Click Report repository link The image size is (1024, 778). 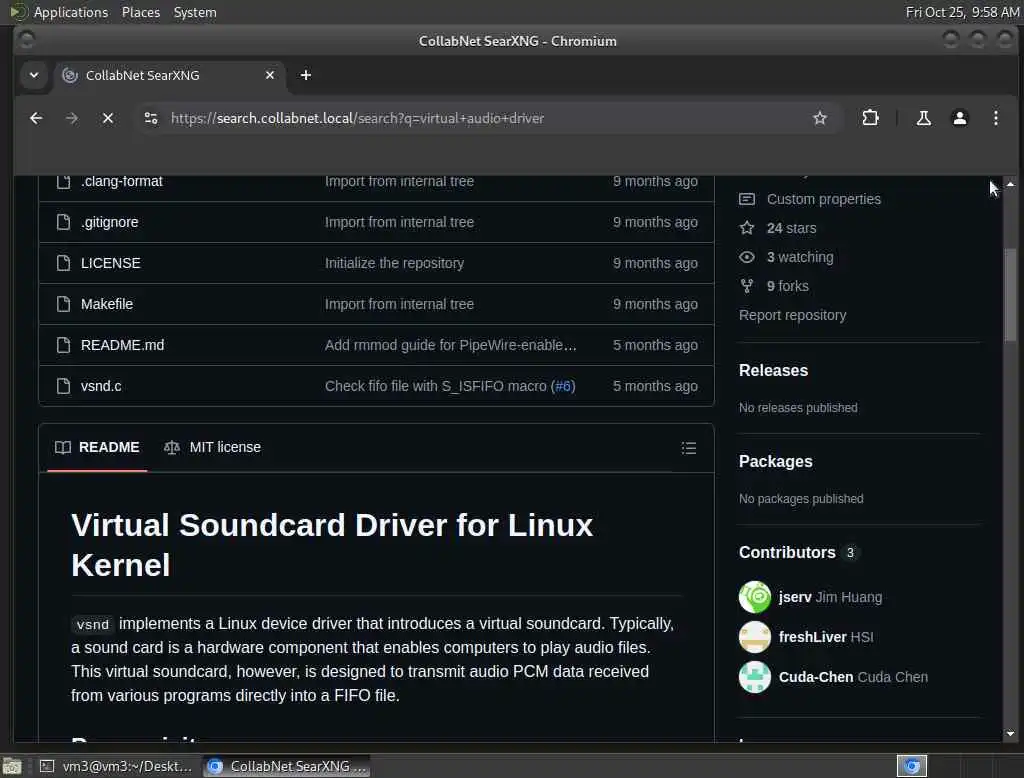pos(792,316)
